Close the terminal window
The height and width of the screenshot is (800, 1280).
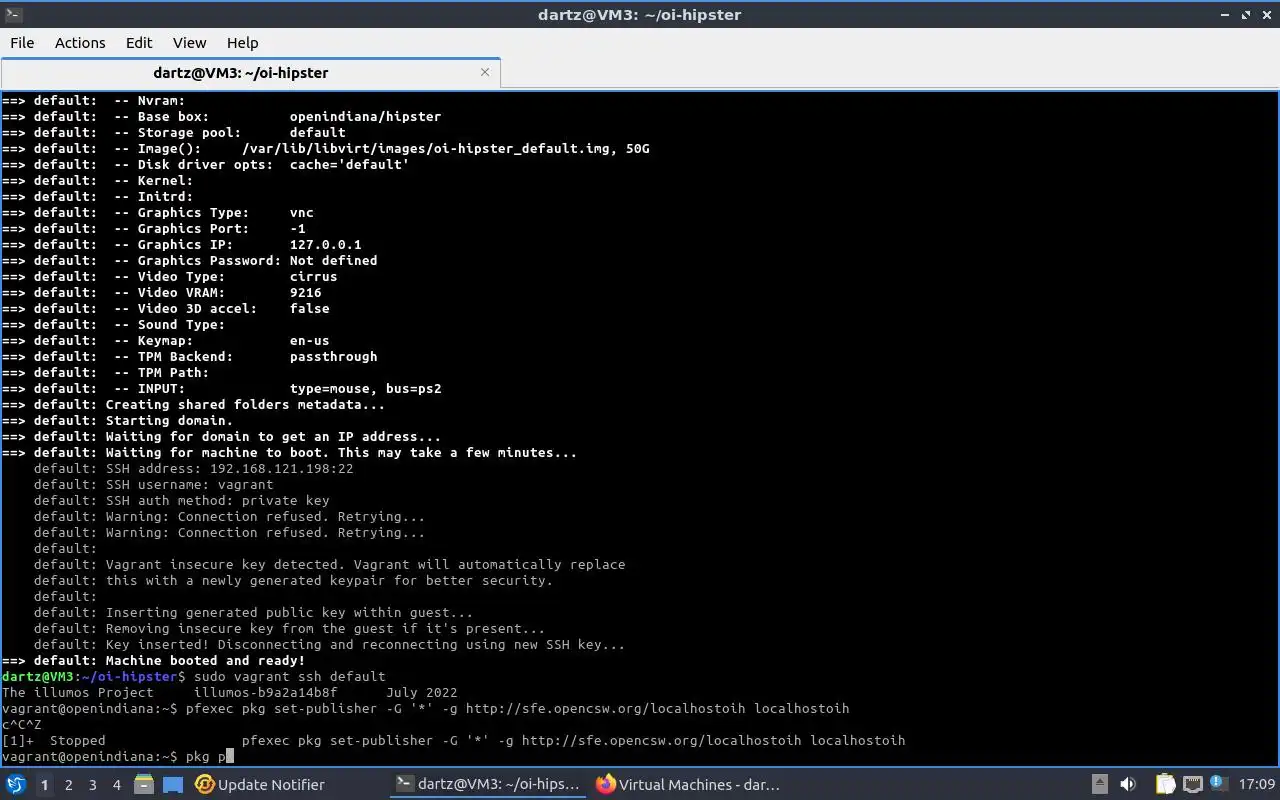[1266, 14]
